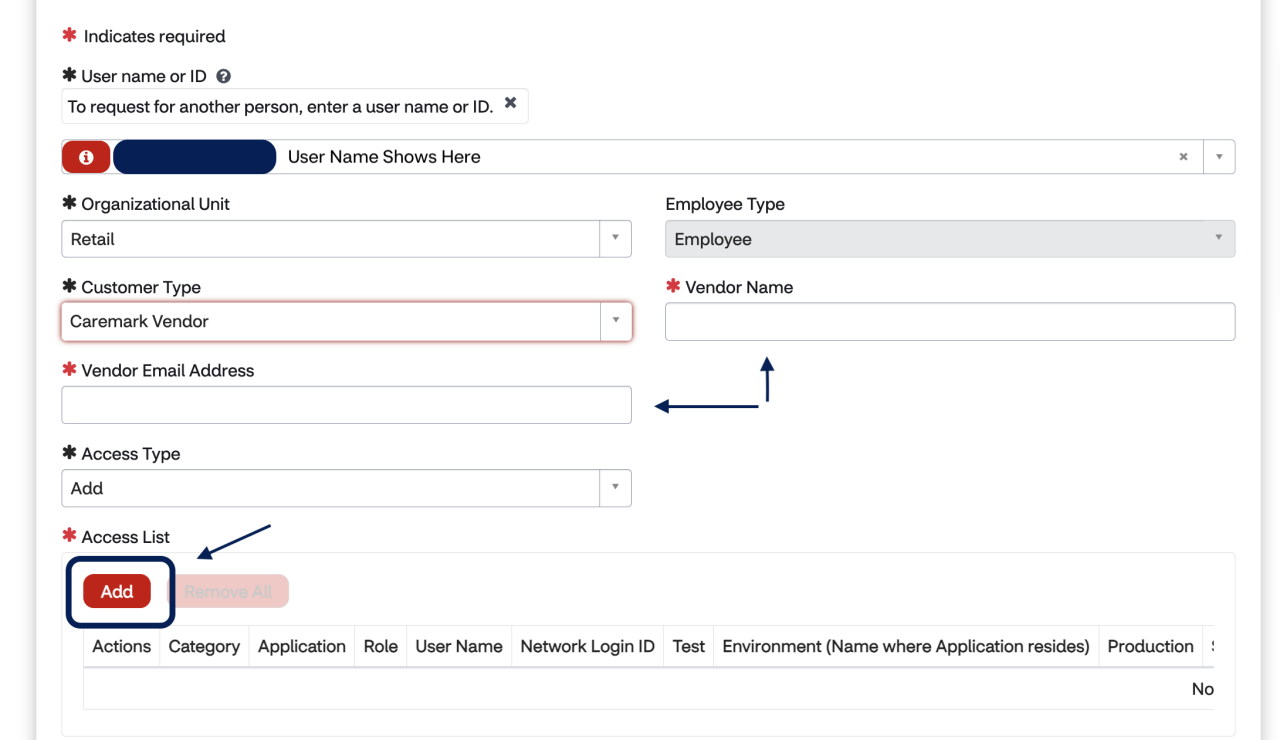
Task: Dismiss the 'To request for another person' hint
Action: [x=510, y=103]
